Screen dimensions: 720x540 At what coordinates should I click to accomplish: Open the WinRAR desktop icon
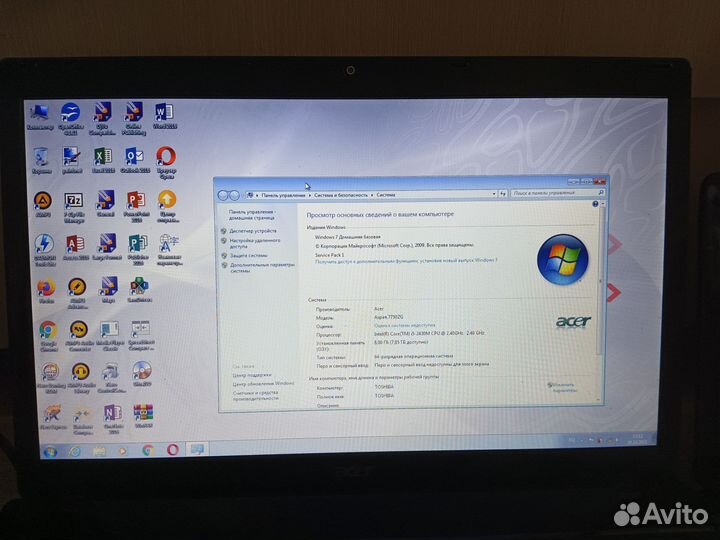pyautogui.click(x=143, y=416)
